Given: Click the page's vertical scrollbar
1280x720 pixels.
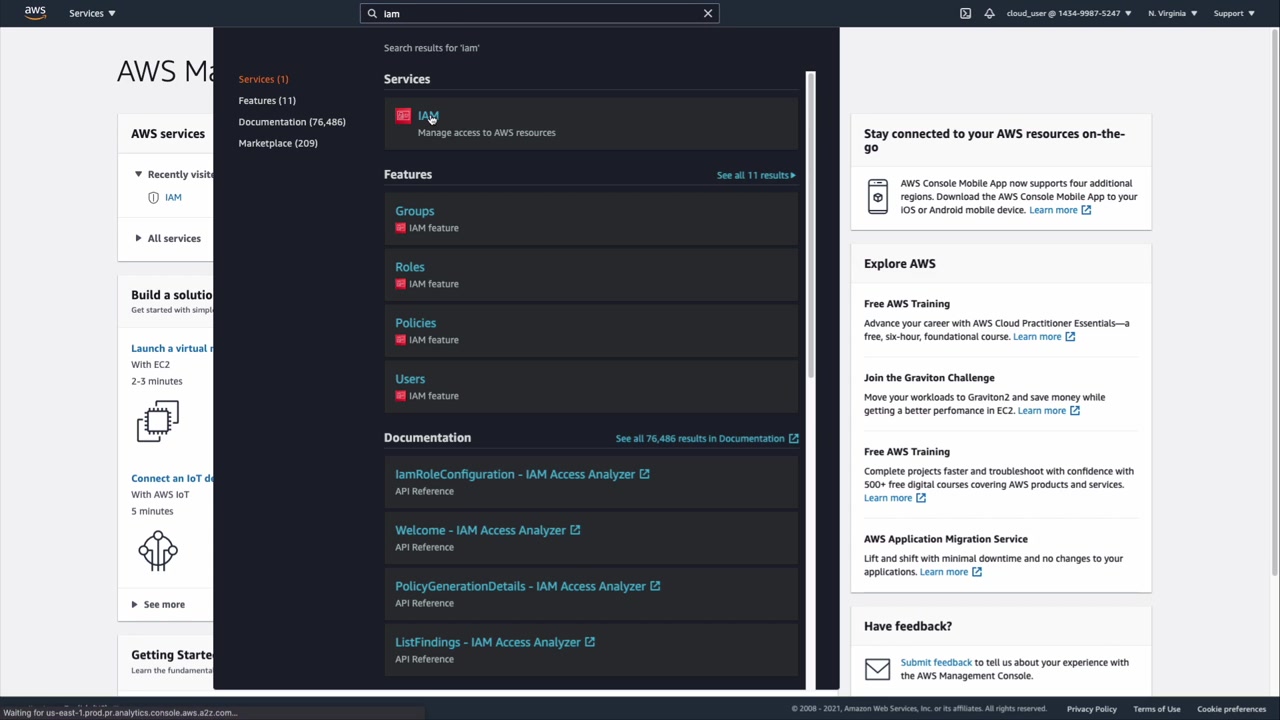Looking at the screenshot, I should pyautogui.click(x=1274, y=300).
